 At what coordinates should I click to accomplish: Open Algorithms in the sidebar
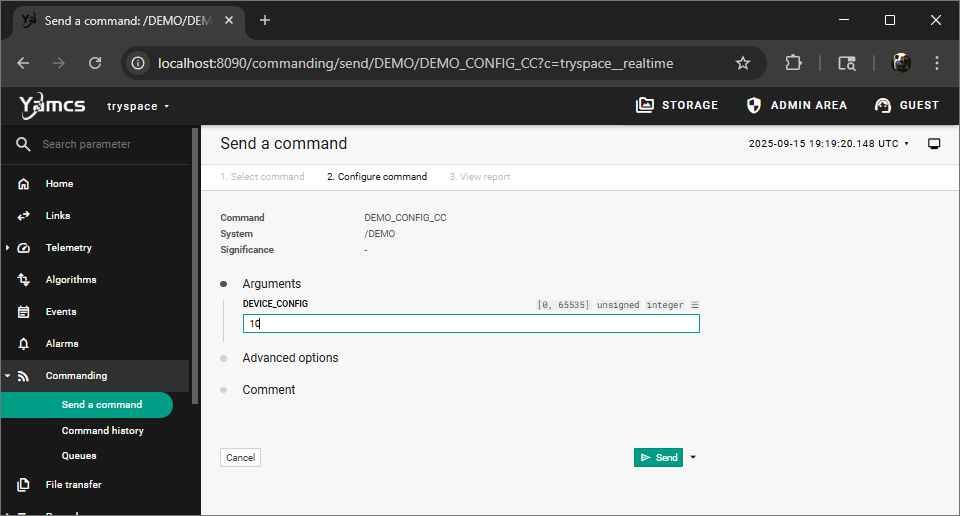pyautogui.click(x=71, y=280)
